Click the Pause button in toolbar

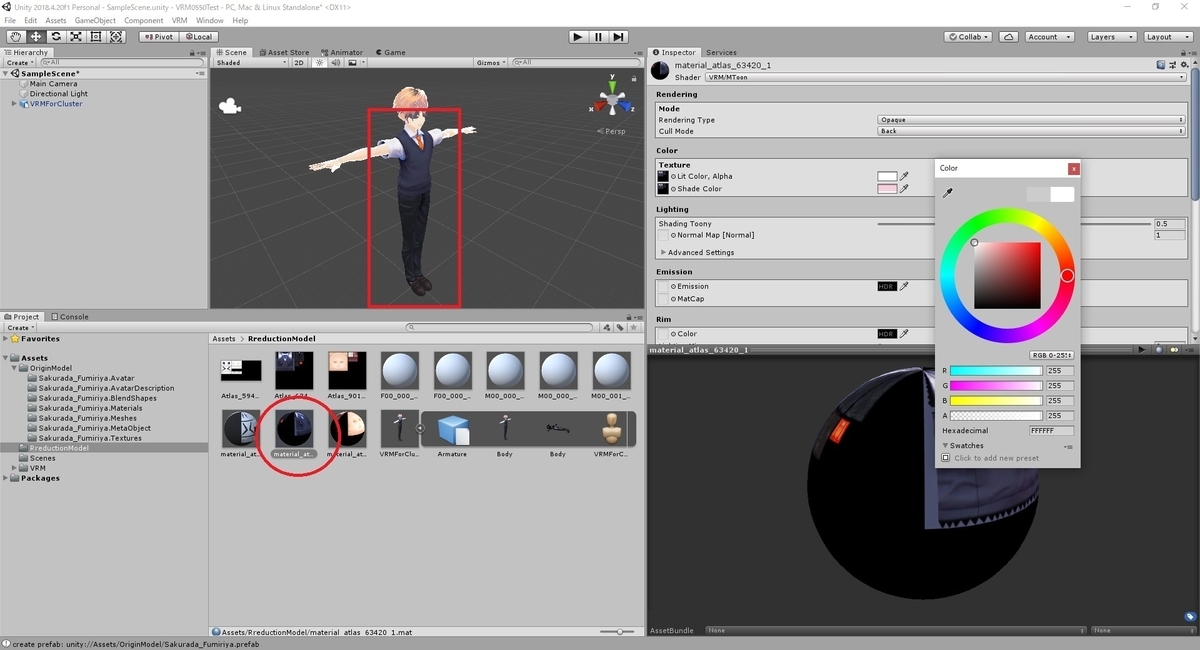pos(598,37)
